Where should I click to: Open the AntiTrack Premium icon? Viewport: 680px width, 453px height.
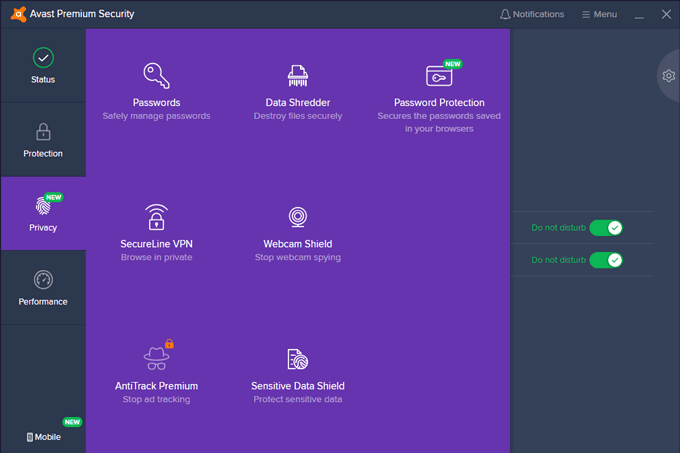156,358
